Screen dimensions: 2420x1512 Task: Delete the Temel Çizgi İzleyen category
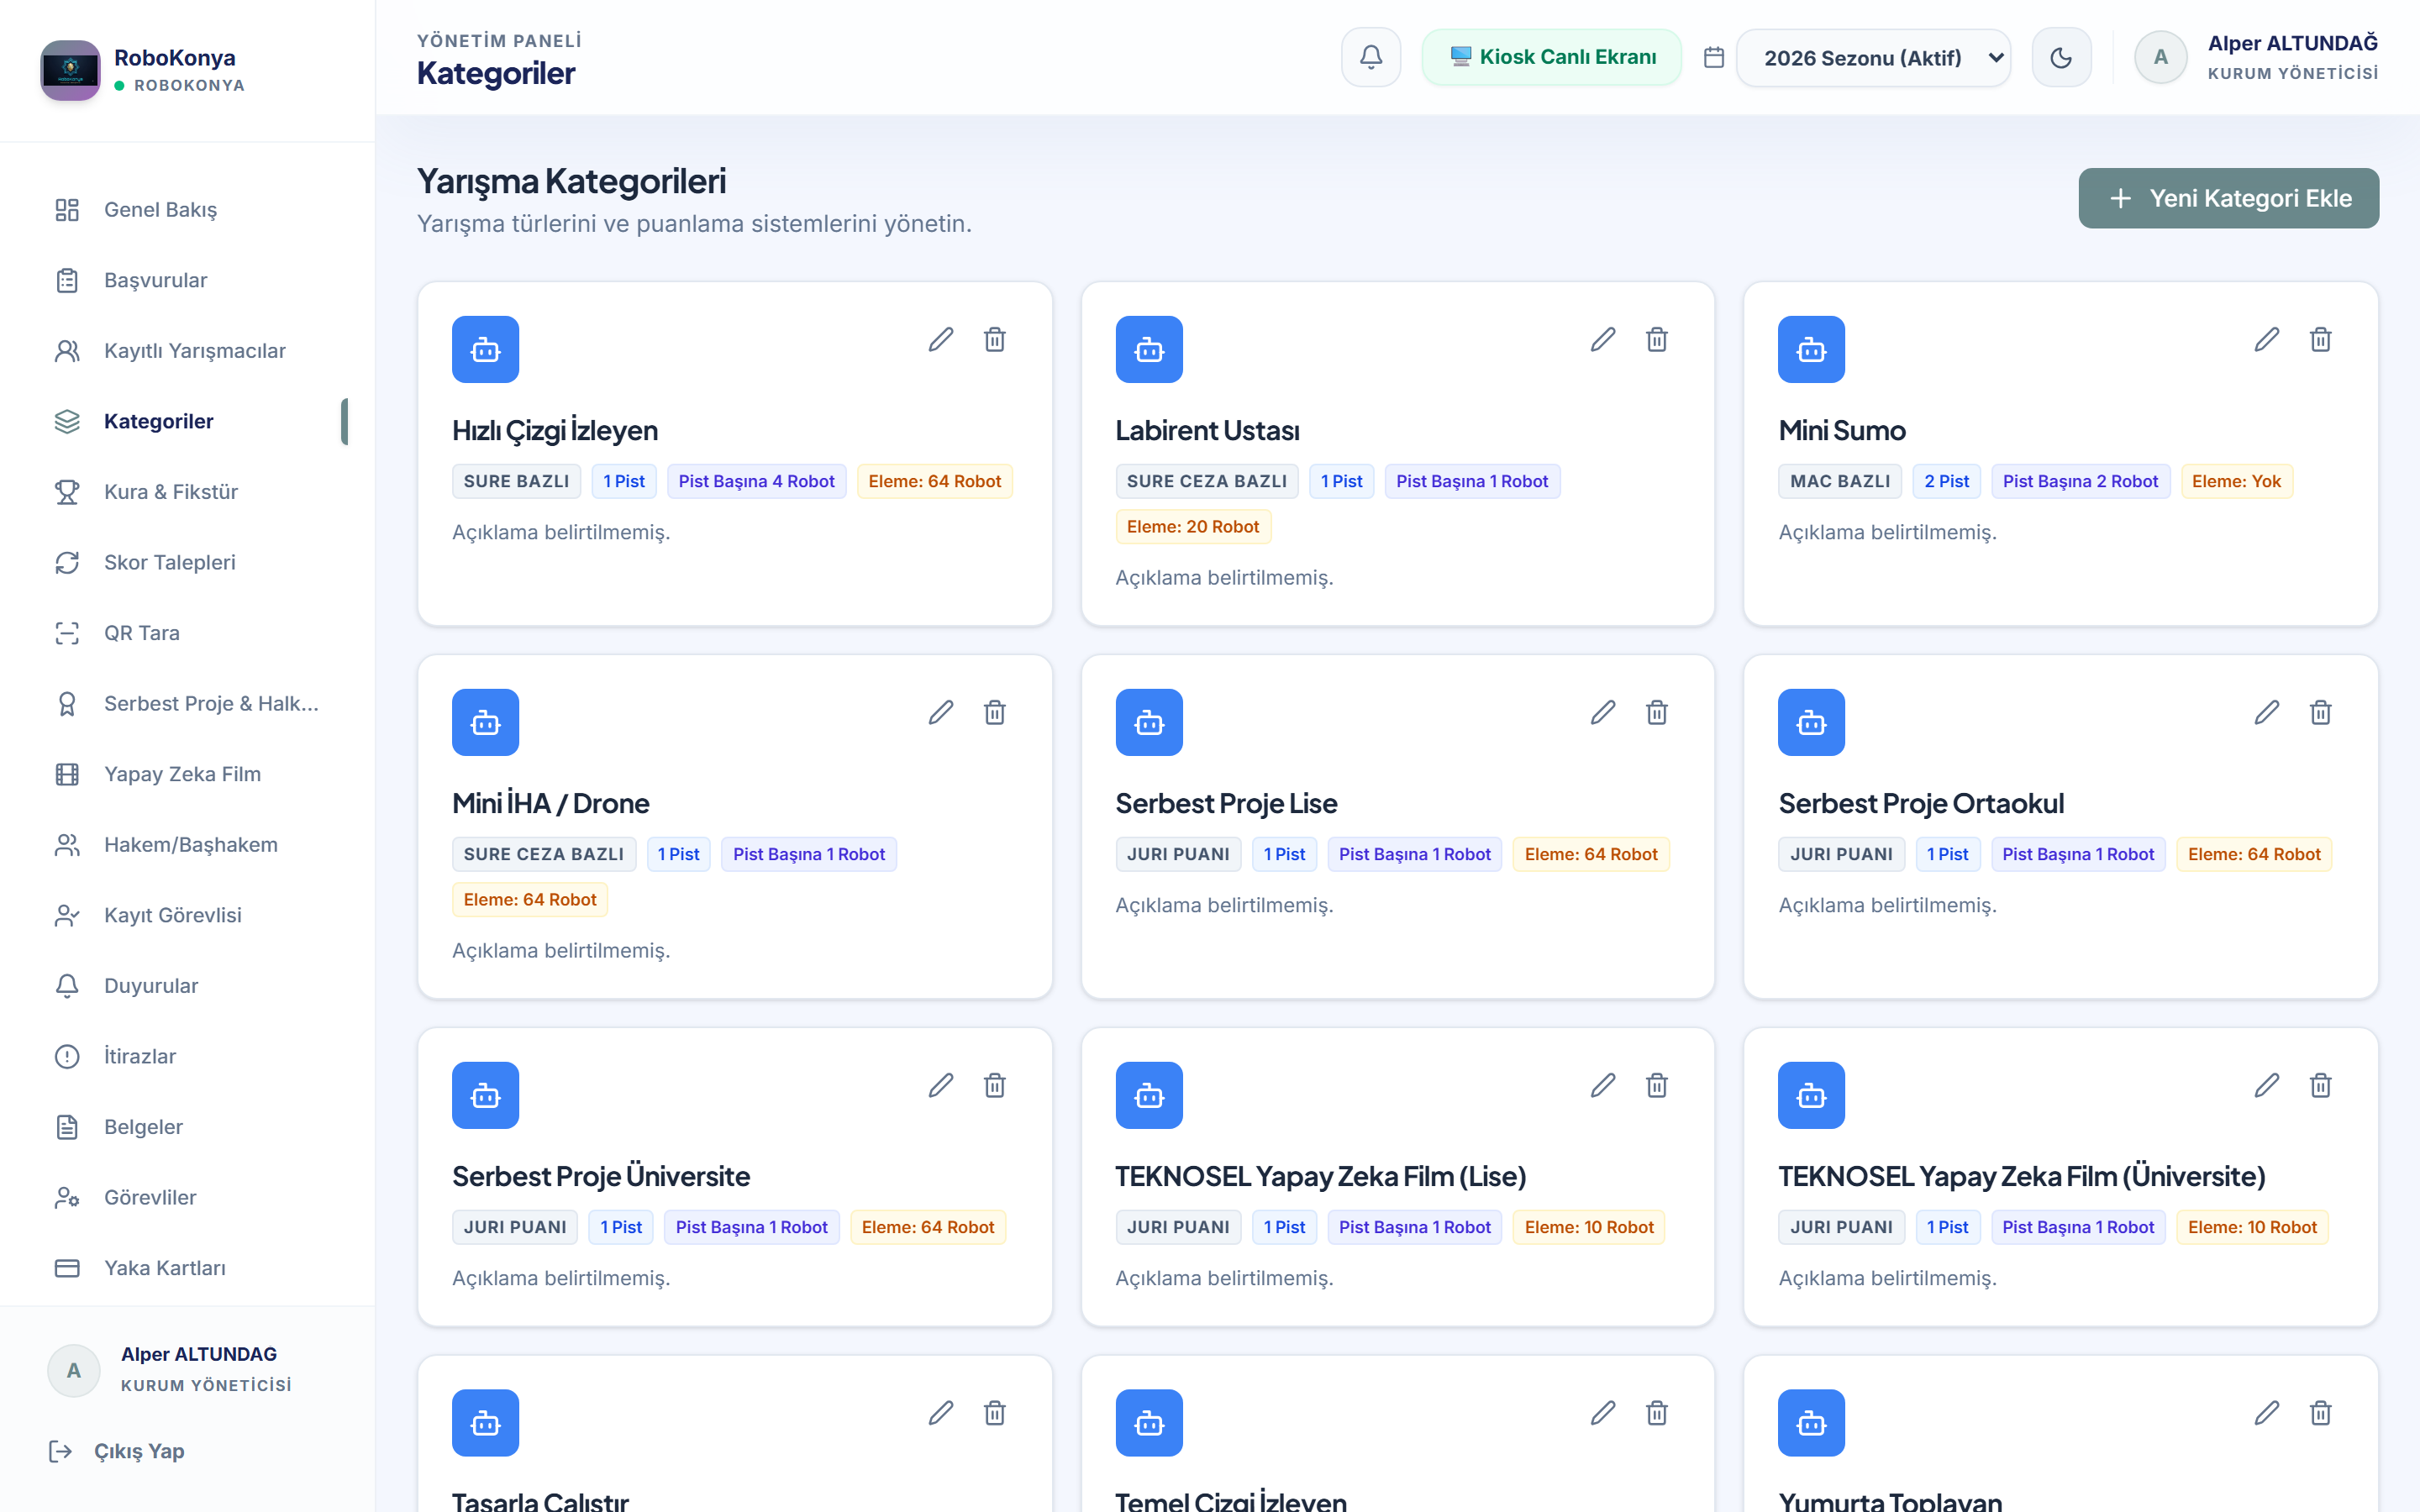(1657, 1413)
